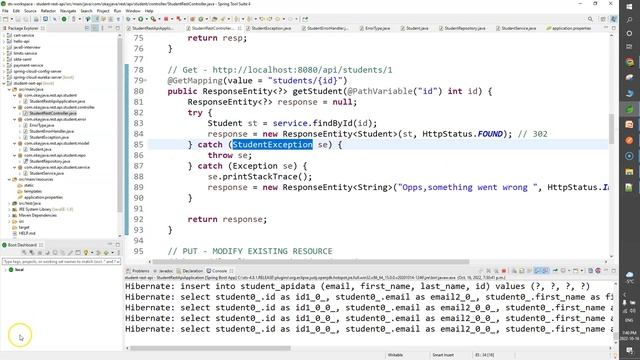Open the Source menu
This screenshot has height=360, width=640.
30,11
